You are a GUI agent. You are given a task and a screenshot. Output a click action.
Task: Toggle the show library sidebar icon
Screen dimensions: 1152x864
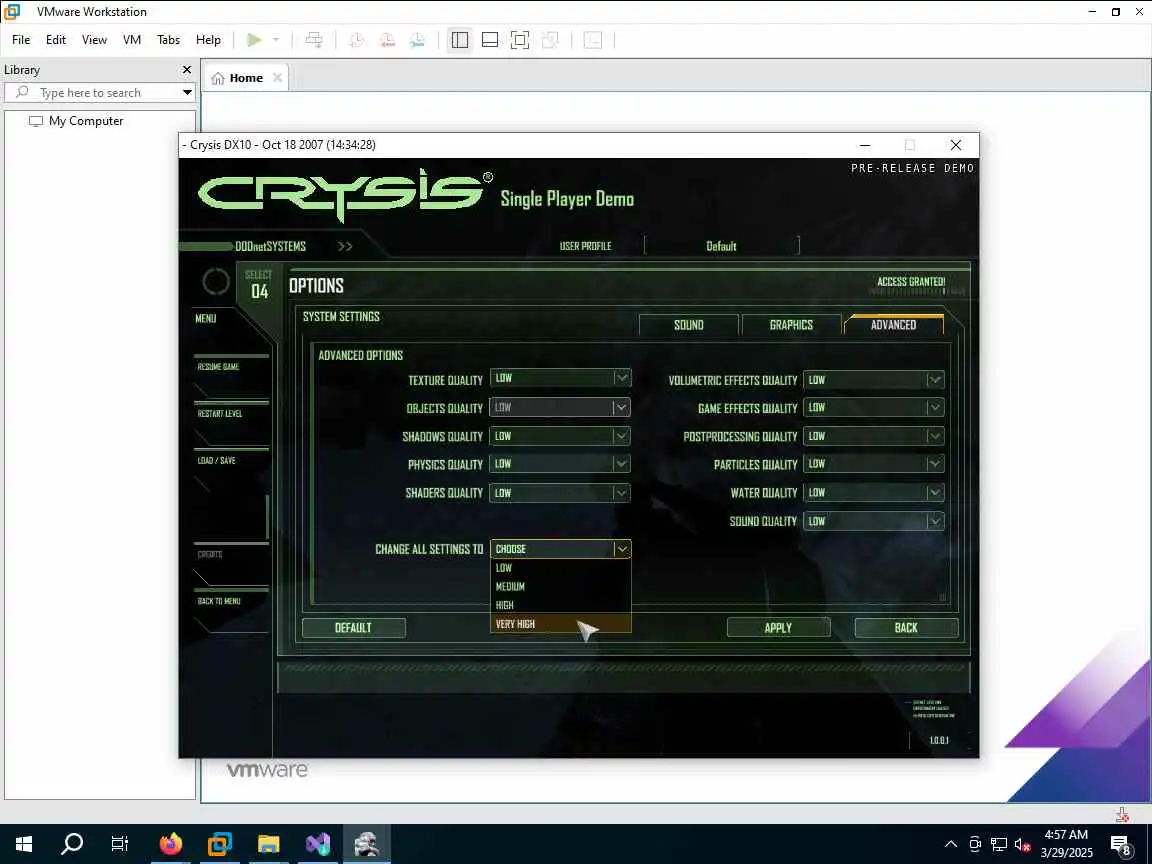pos(460,40)
